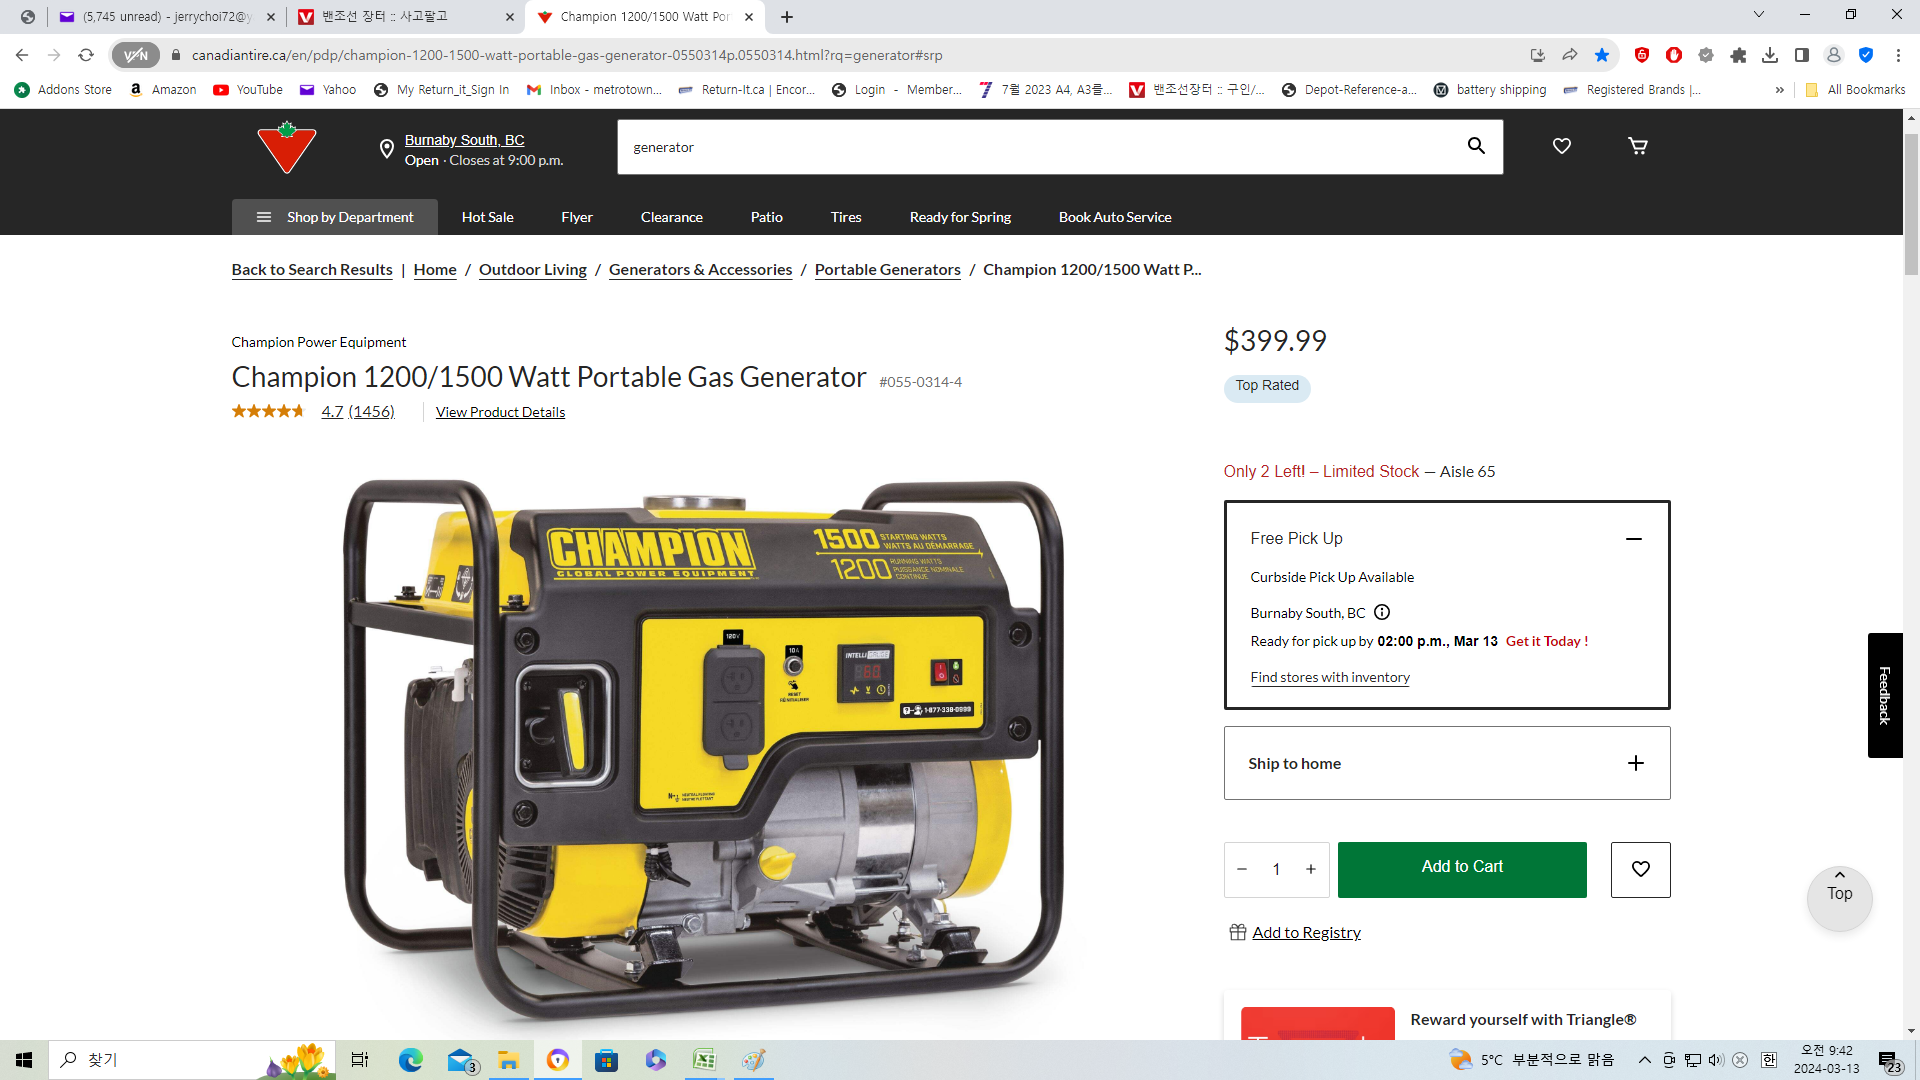Click the Canadian Tire triangle logo
The height and width of the screenshot is (1080, 1920).
tap(287, 147)
